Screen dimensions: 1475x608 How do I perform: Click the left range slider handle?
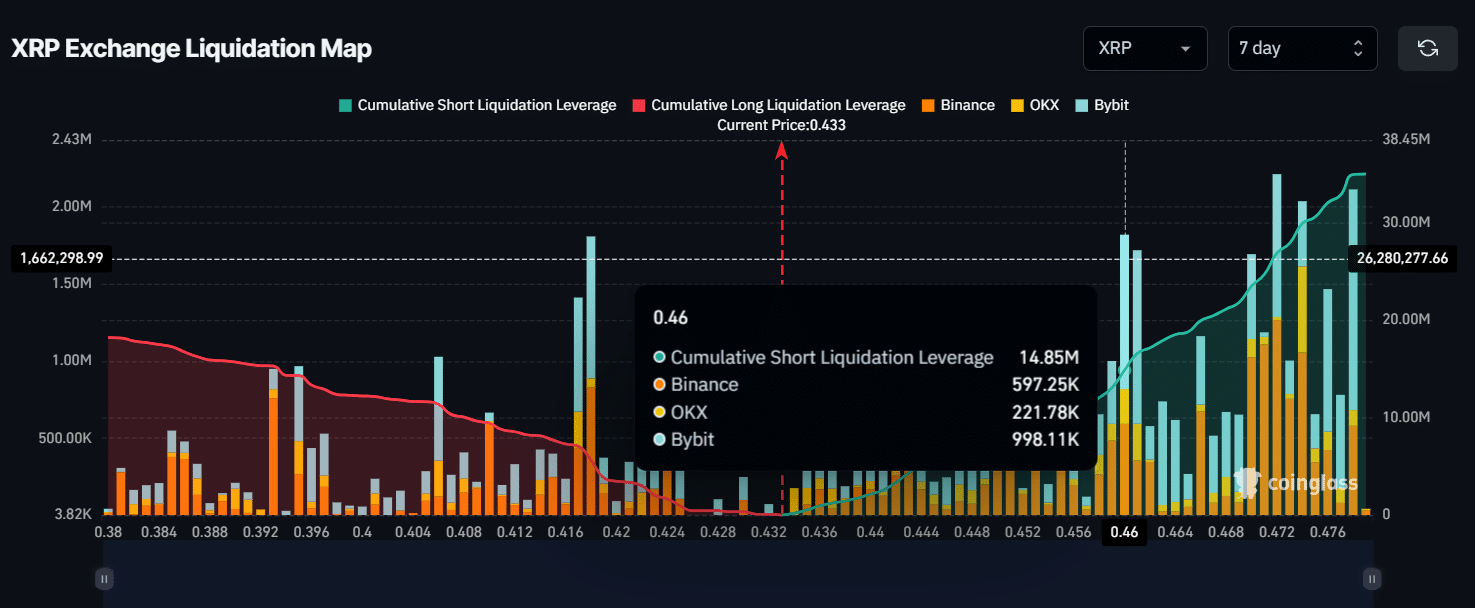point(104,578)
